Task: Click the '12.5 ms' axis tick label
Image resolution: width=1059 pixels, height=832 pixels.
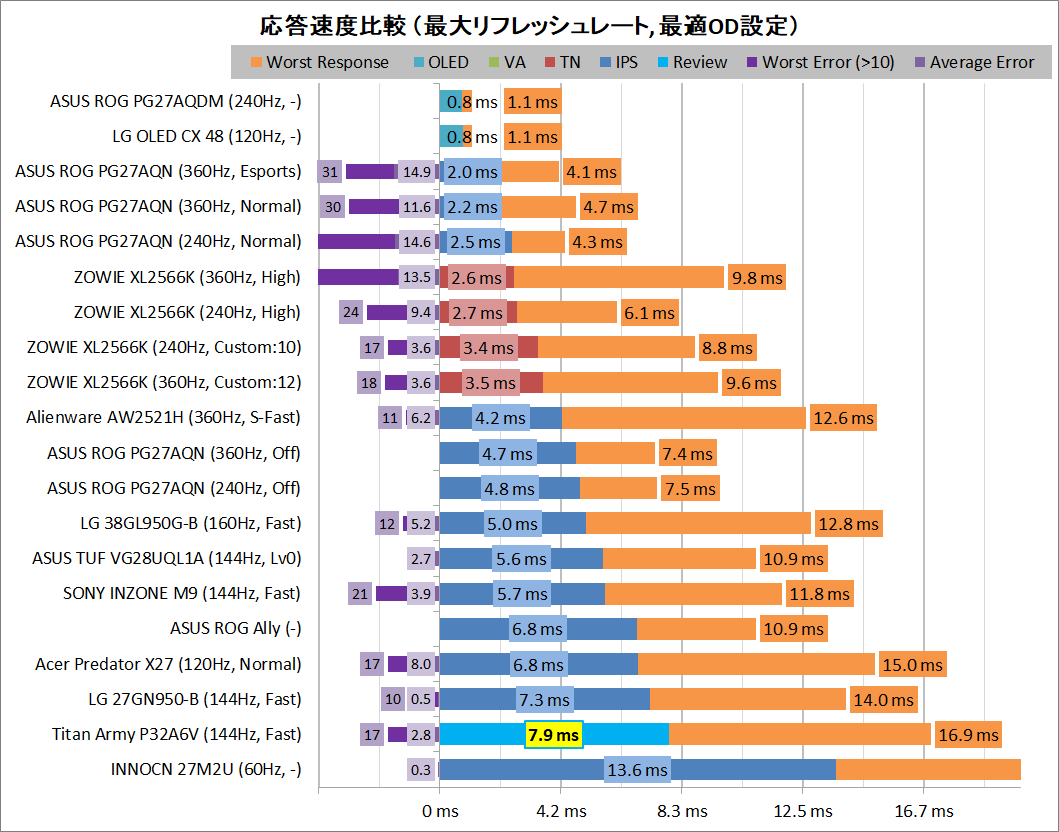Action: [803, 811]
